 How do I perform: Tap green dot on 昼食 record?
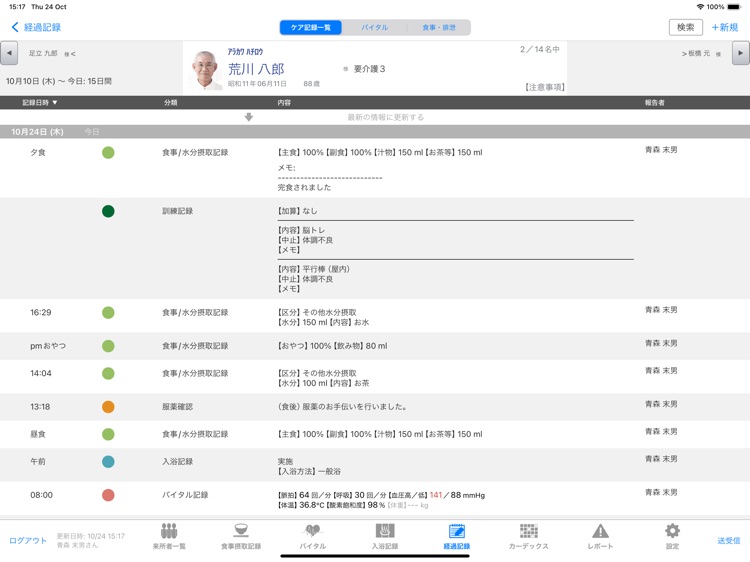tap(108, 434)
